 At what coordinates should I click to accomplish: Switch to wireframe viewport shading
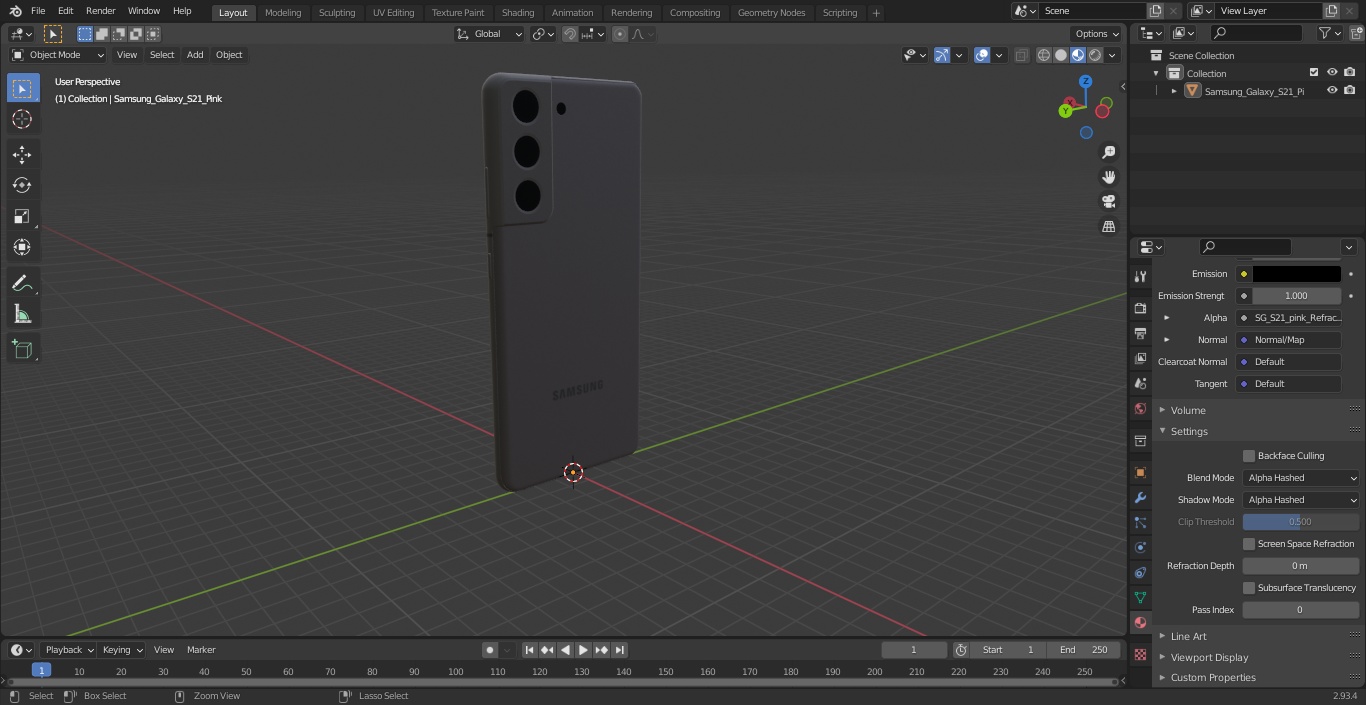1044,55
